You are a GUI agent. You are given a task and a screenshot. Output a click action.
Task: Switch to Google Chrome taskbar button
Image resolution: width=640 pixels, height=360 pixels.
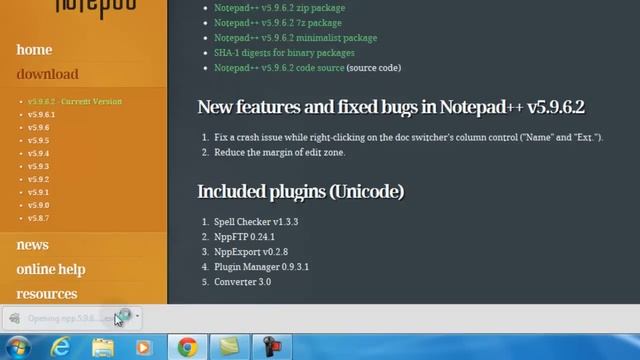point(187,347)
